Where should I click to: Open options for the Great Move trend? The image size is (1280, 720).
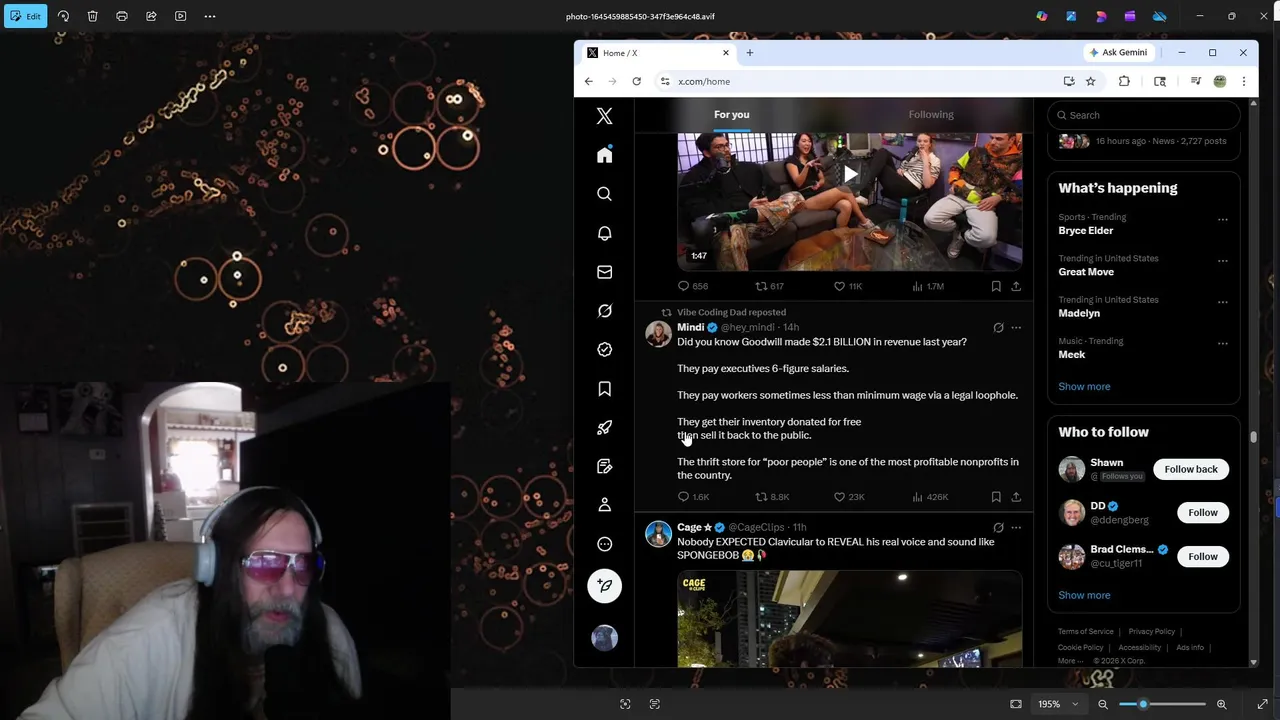point(1222,260)
